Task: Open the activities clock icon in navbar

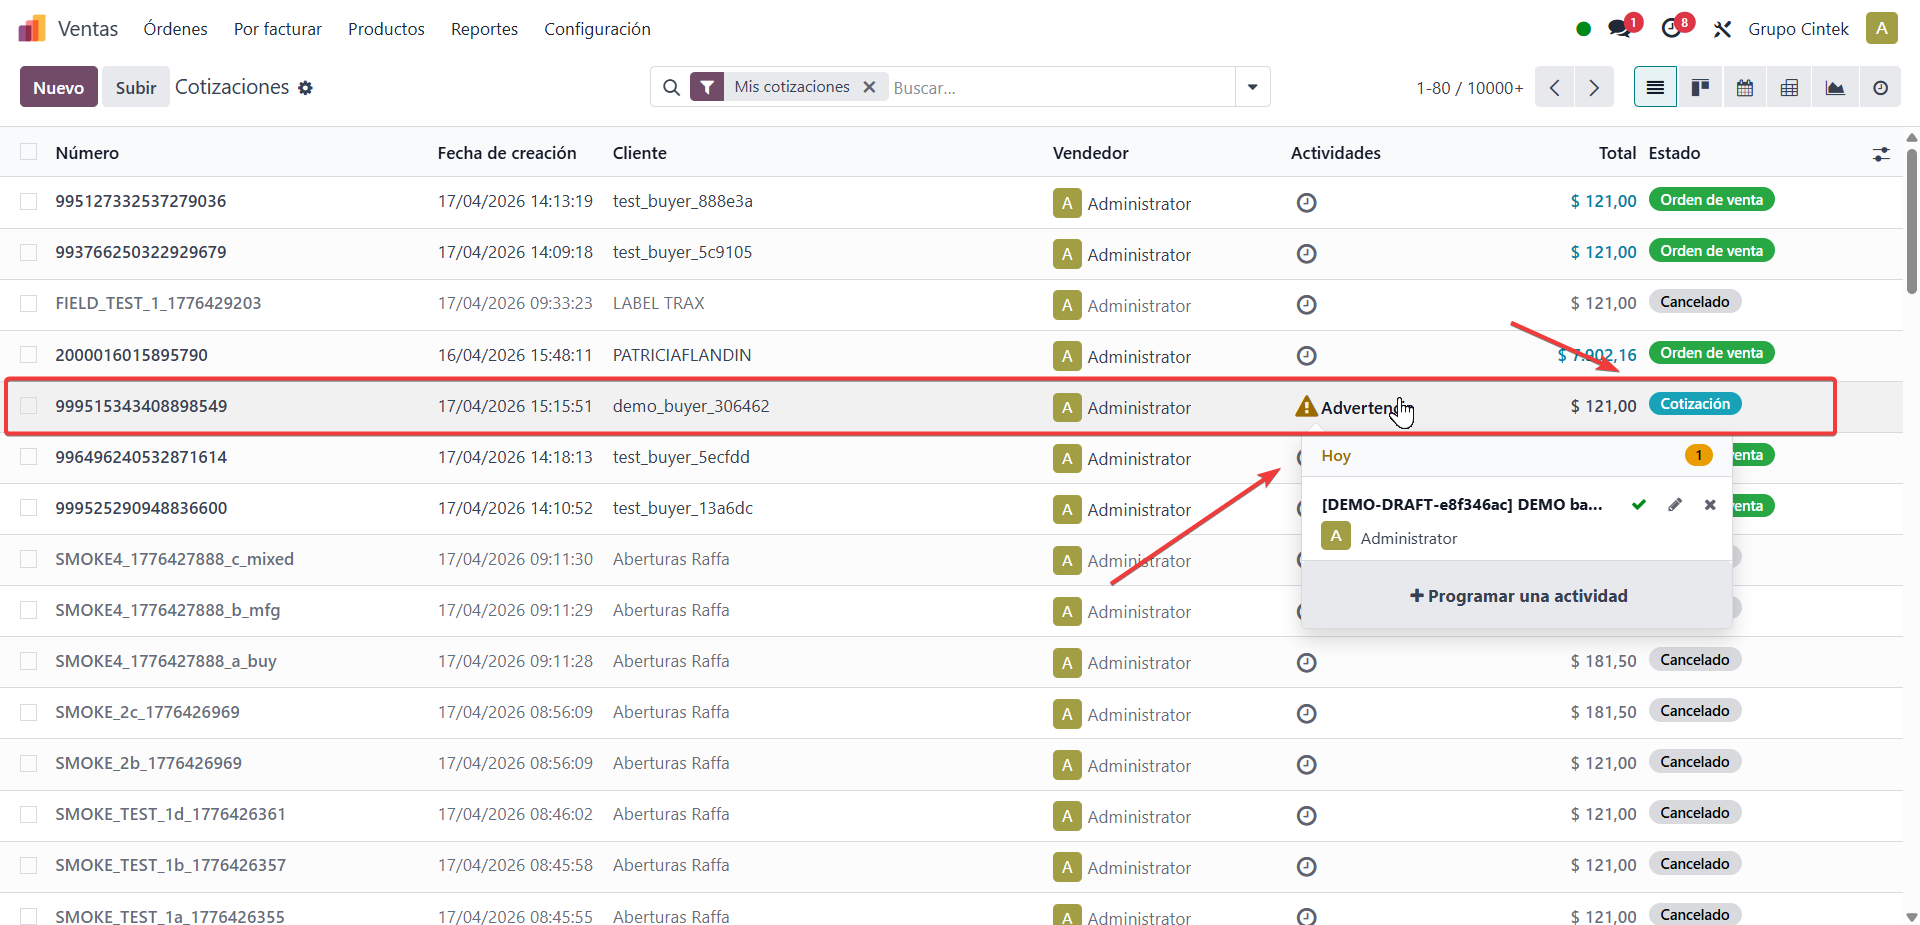Action: 1671,29
